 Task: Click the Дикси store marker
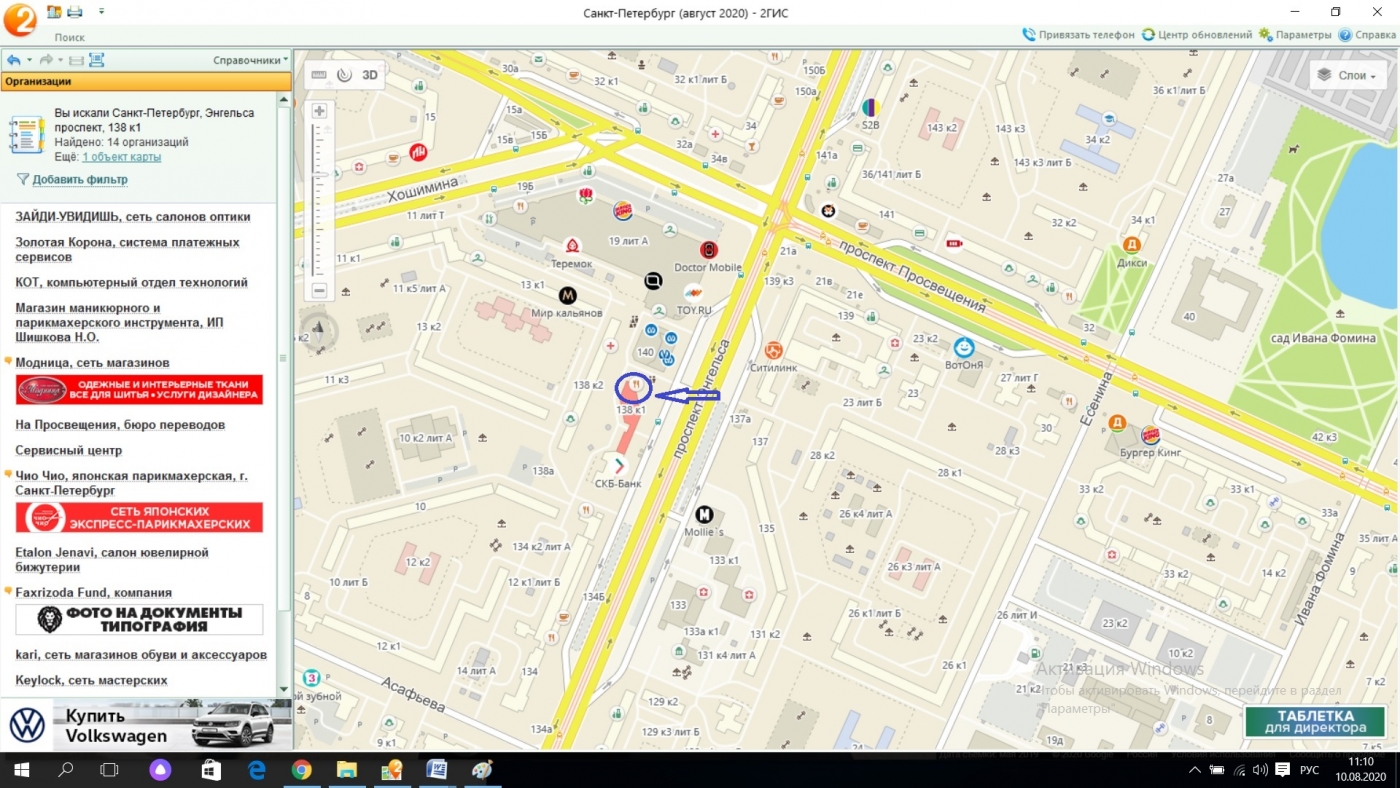point(1132,244)
